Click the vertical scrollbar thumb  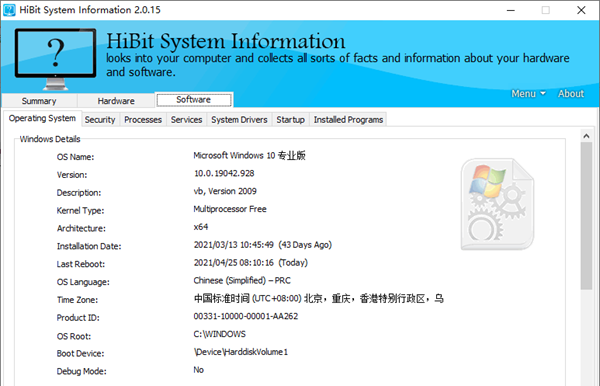586,216
